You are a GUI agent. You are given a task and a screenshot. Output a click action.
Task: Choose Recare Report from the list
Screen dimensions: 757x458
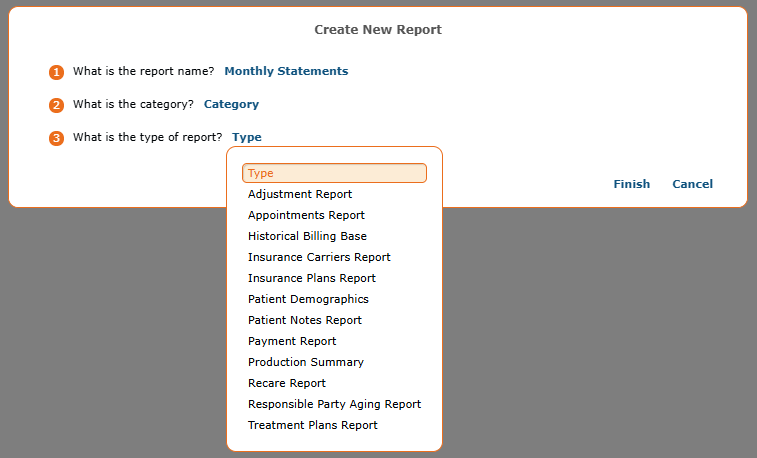coord(287,383)
